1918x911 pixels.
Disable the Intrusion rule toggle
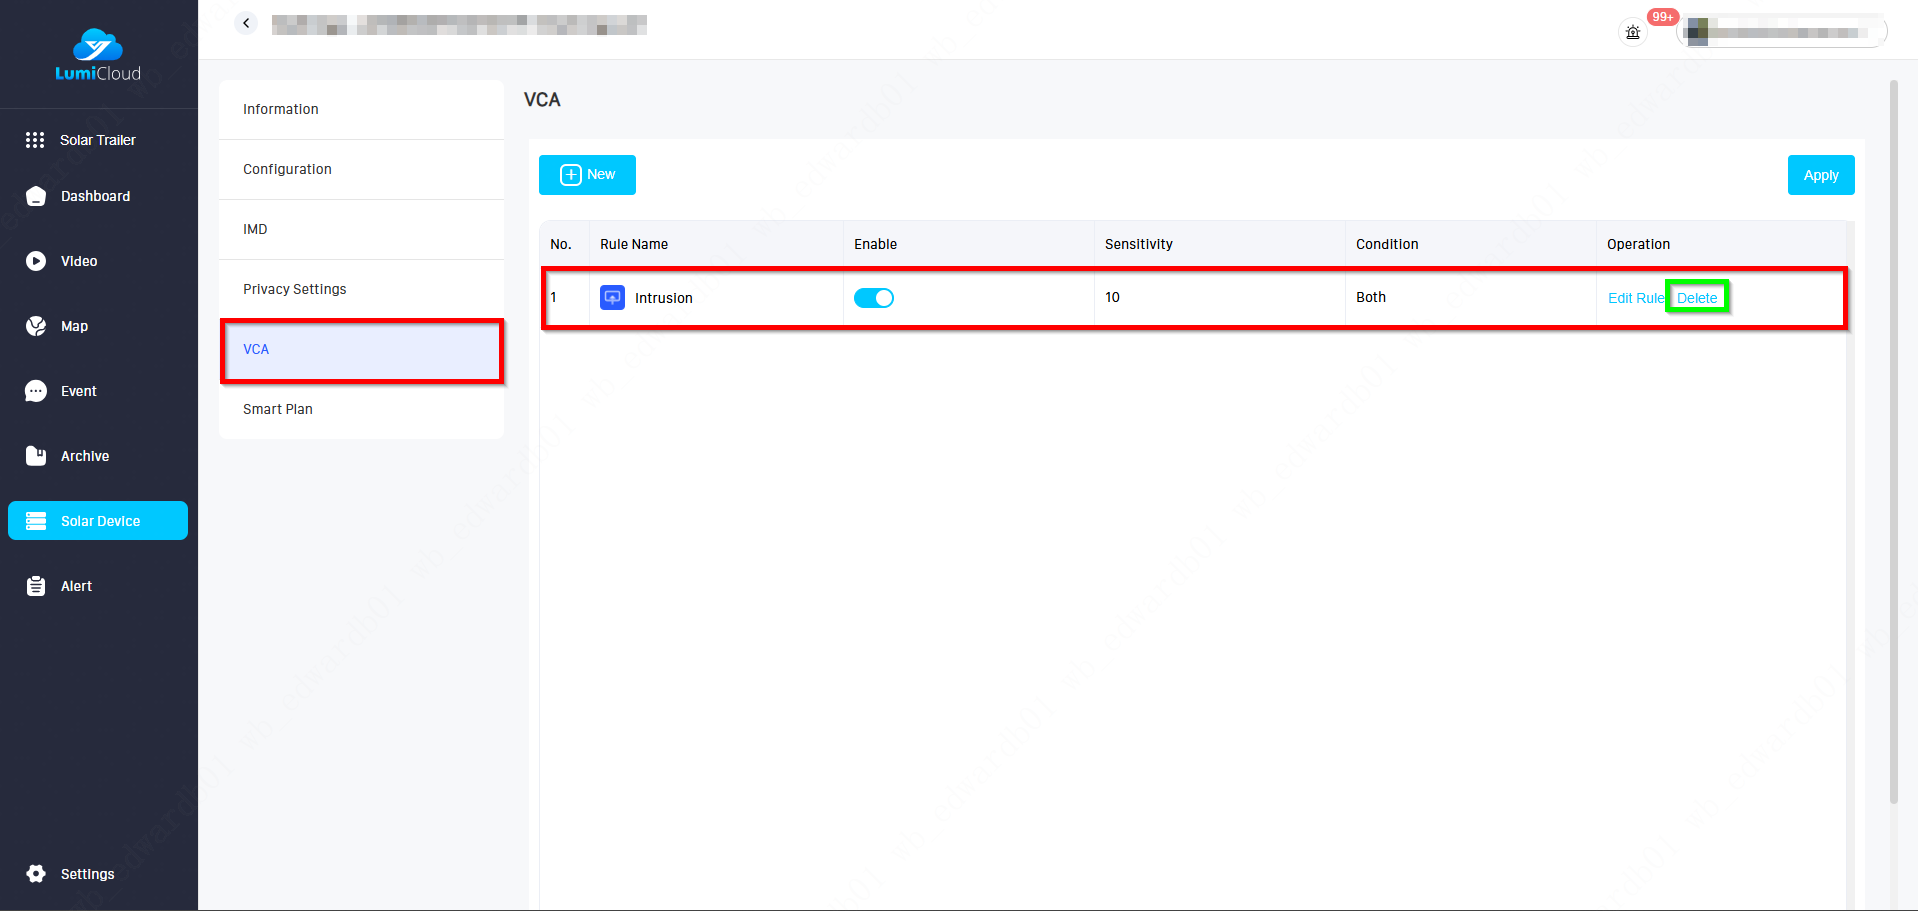point(873,298)
